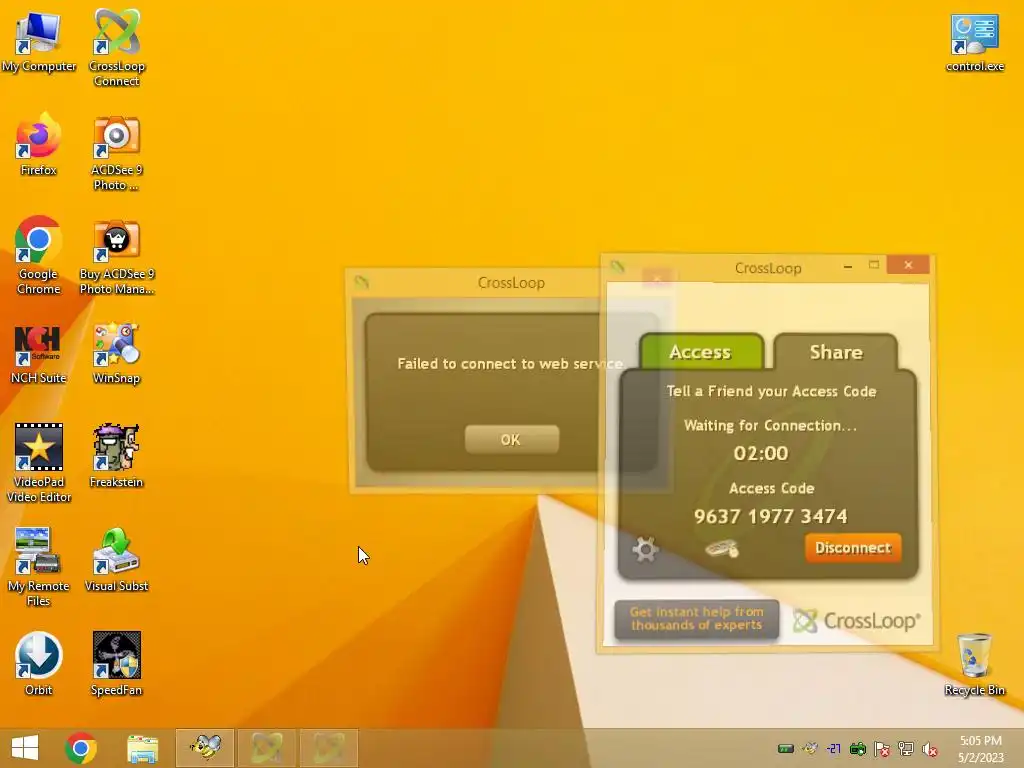Launch the SpeedFan desktop shortcut
1024x768 pixels.
116,664
